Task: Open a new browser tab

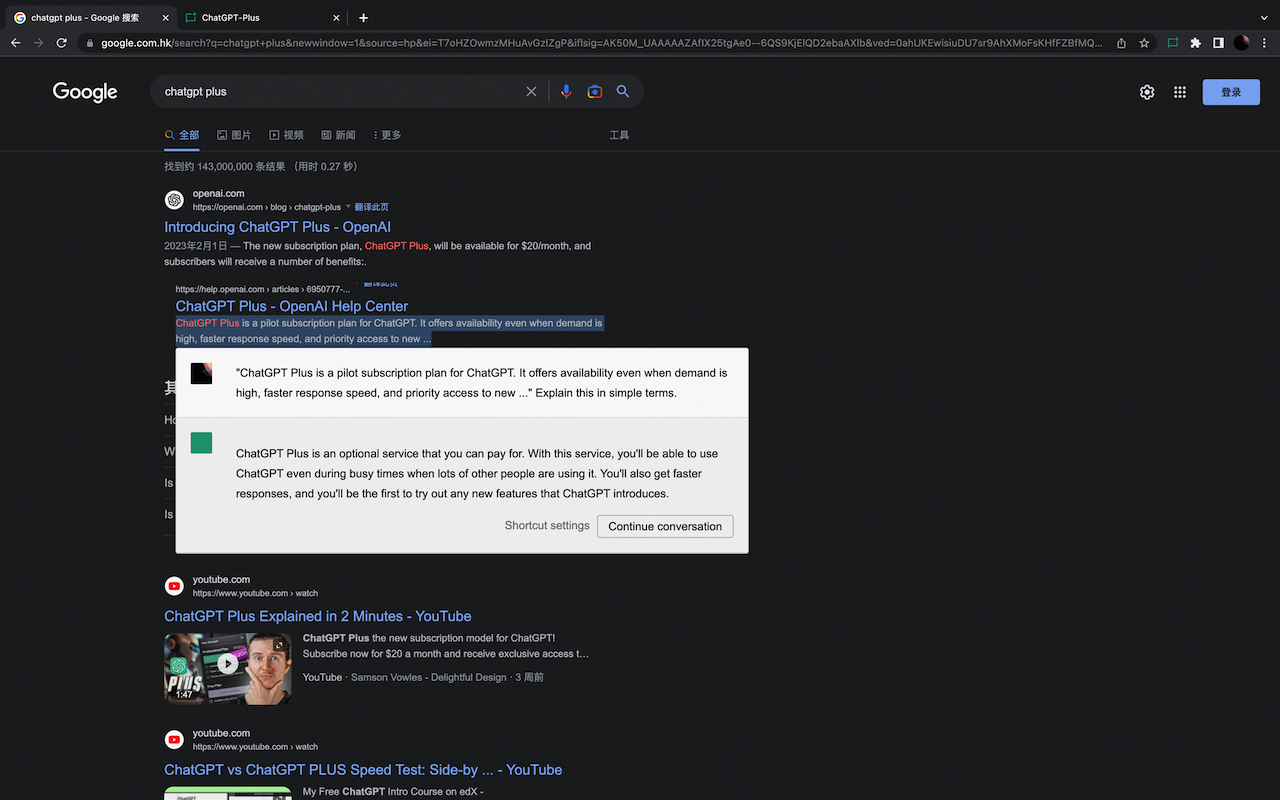Action: point(363,17)
